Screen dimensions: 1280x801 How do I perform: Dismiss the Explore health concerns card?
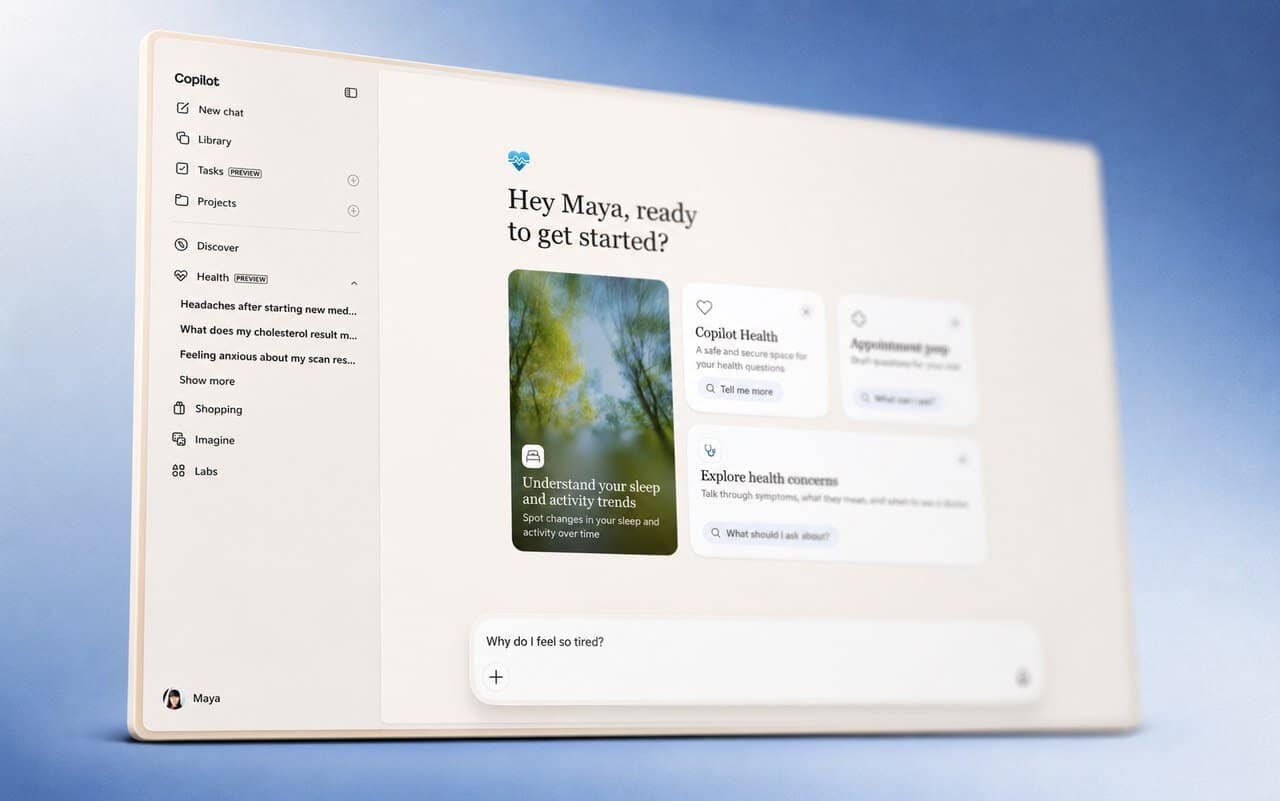tap(962, 460)
